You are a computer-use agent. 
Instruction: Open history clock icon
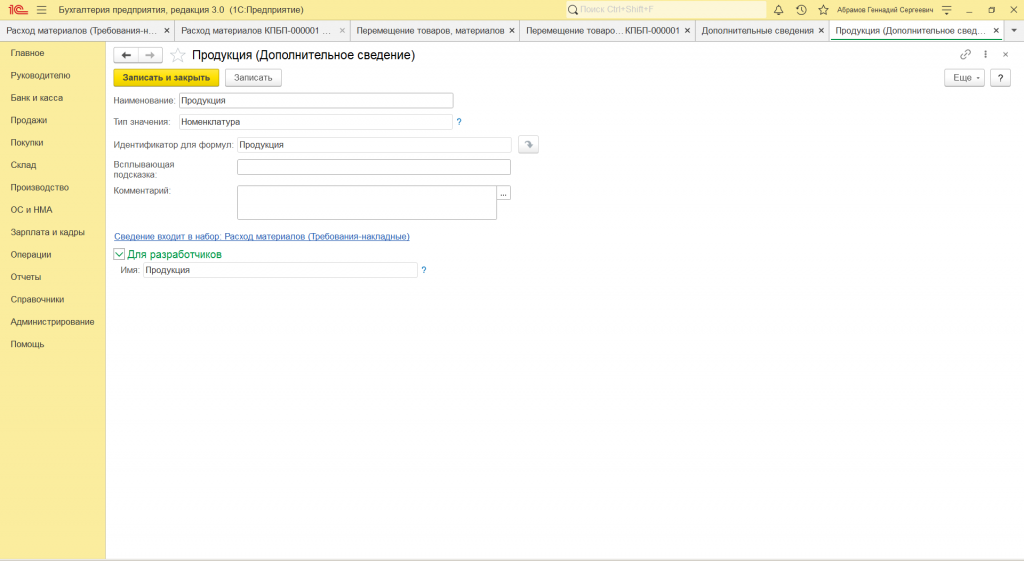(801, 10)
